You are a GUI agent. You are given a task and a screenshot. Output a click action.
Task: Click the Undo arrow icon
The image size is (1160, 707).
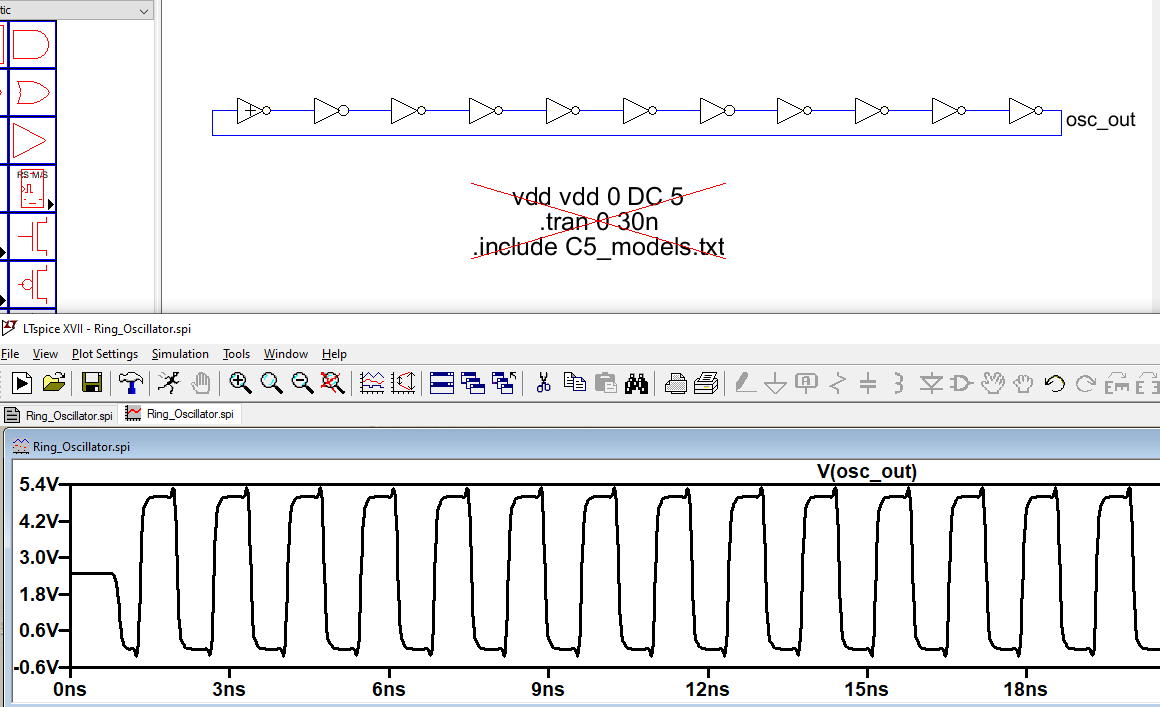click(1054, 383)
